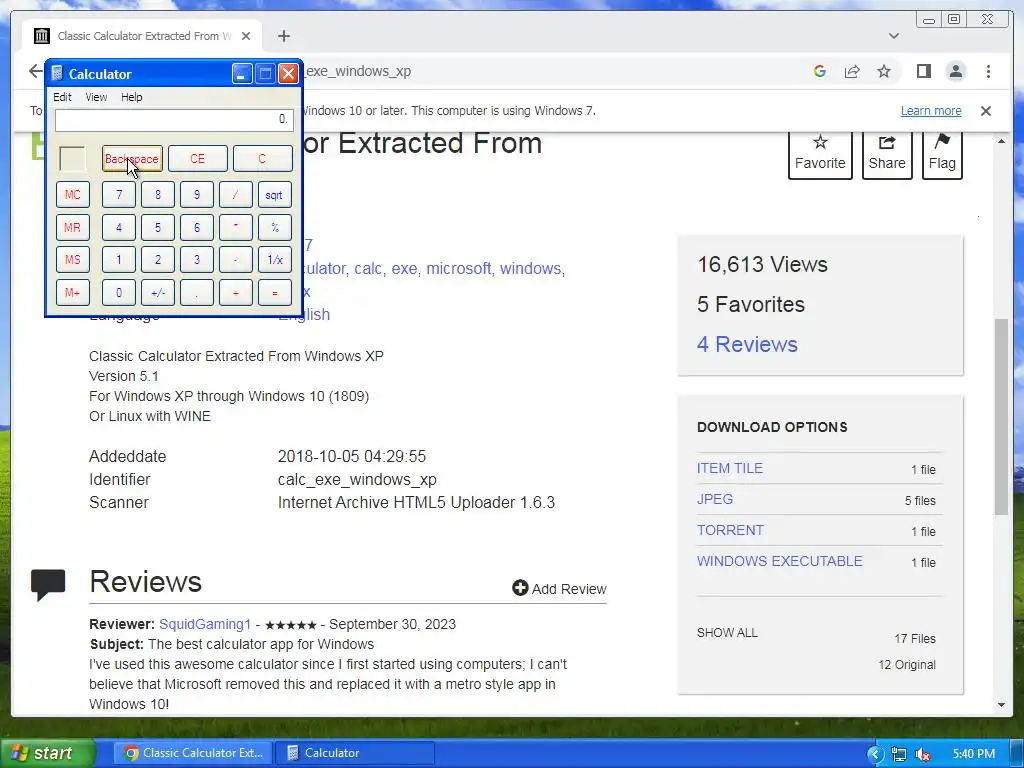Hit the 5 key on Calculator

coord(157,227)
